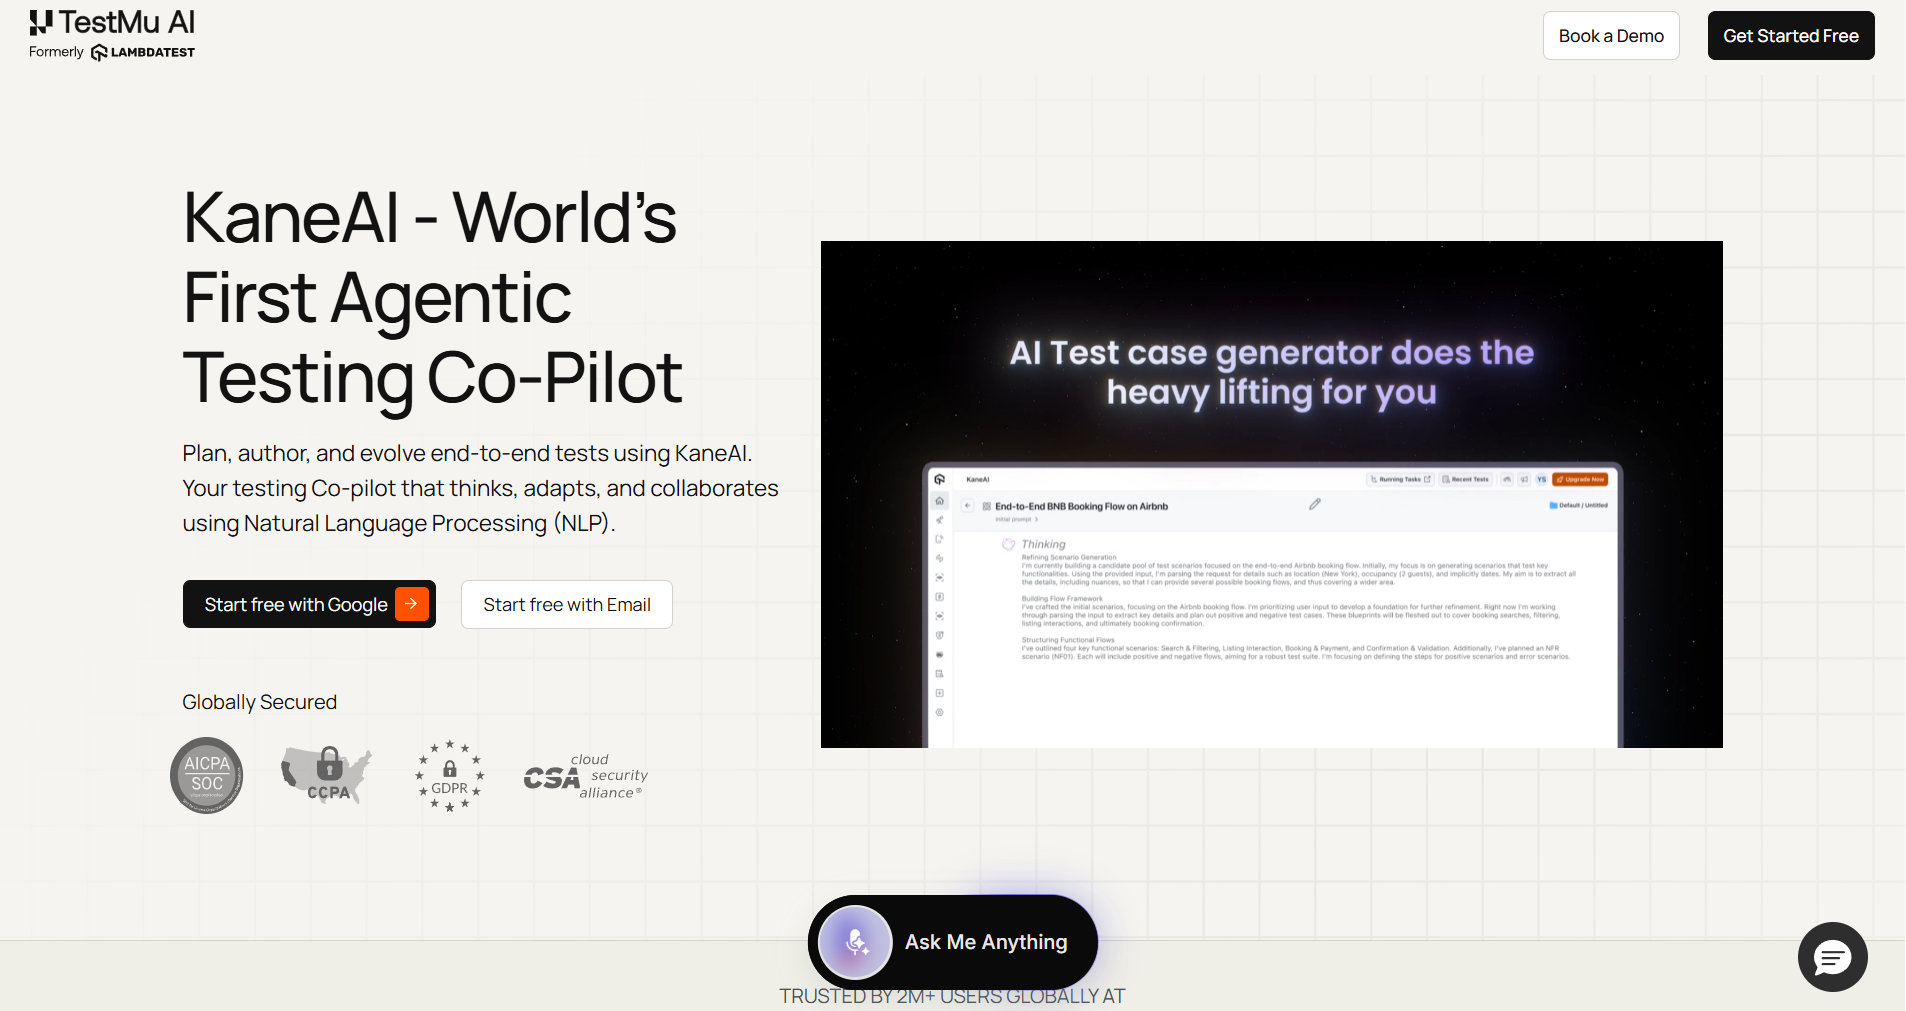Click 'Default / Untitled' folder in preview
Viewport: 1906px width, 1011px height.
[1579, 505]
